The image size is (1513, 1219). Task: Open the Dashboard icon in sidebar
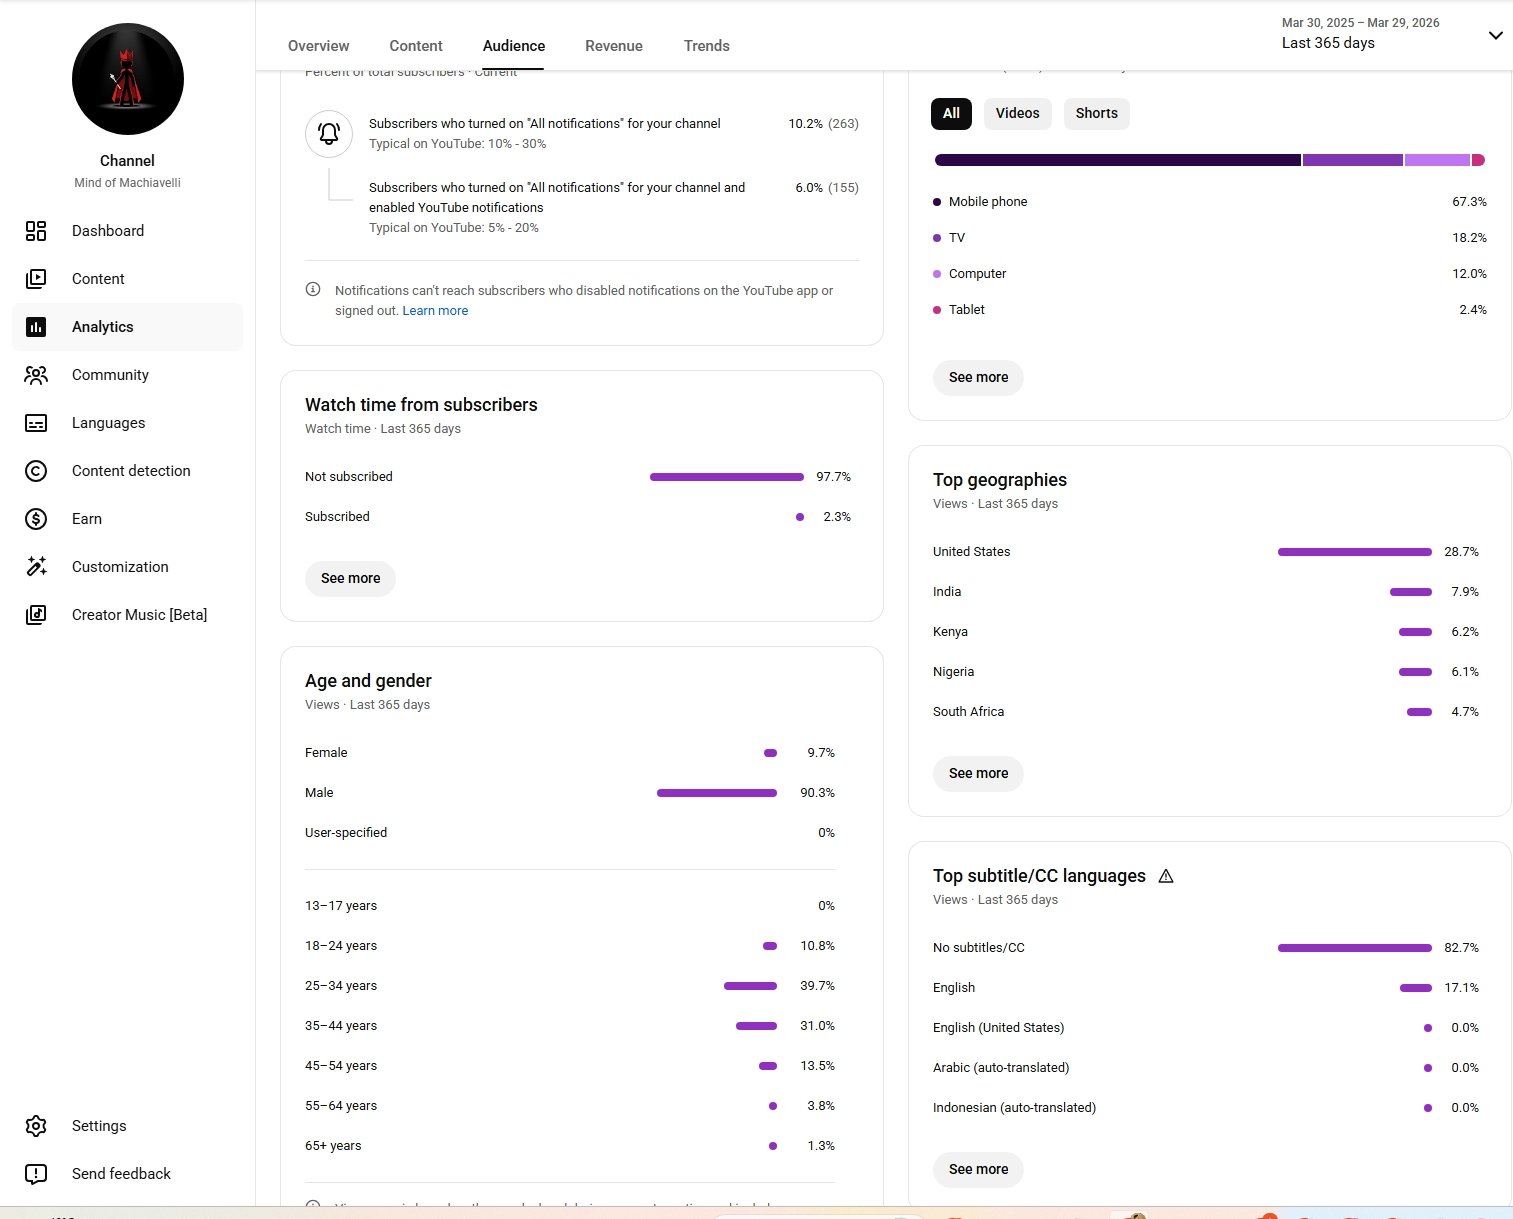click(36, 231)
